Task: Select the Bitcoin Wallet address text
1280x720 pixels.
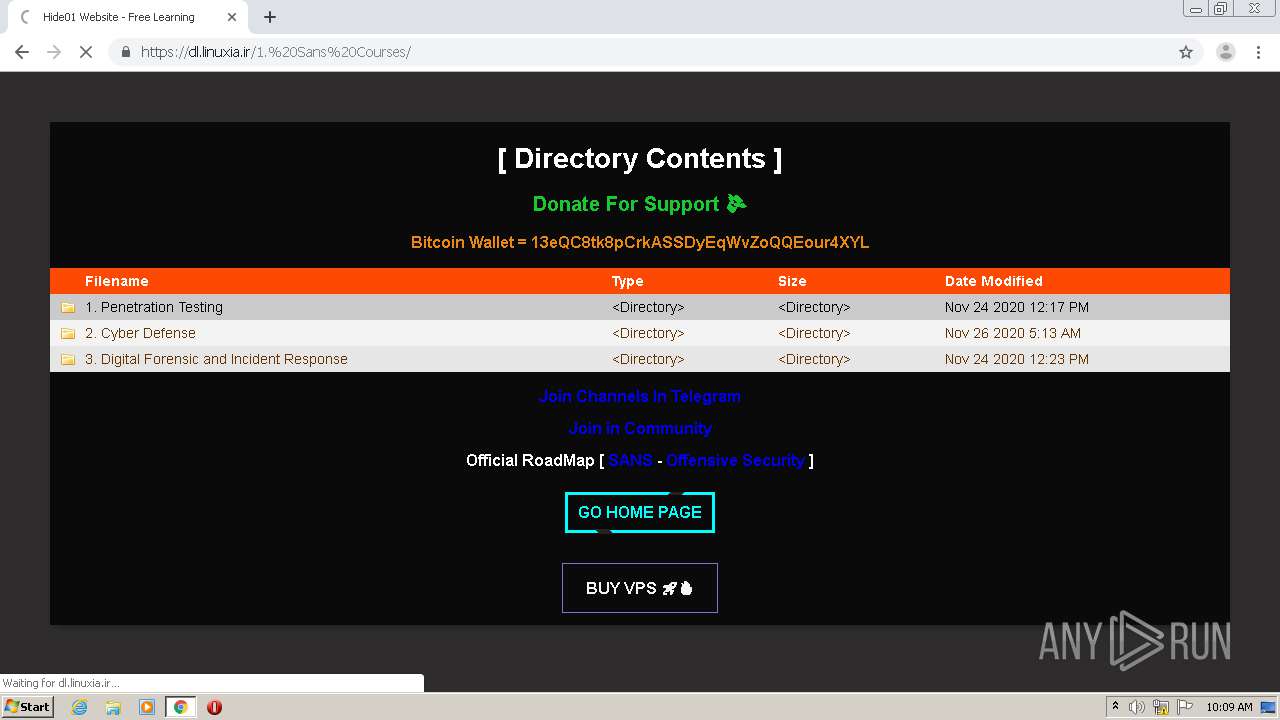Action: coord(700,242)
